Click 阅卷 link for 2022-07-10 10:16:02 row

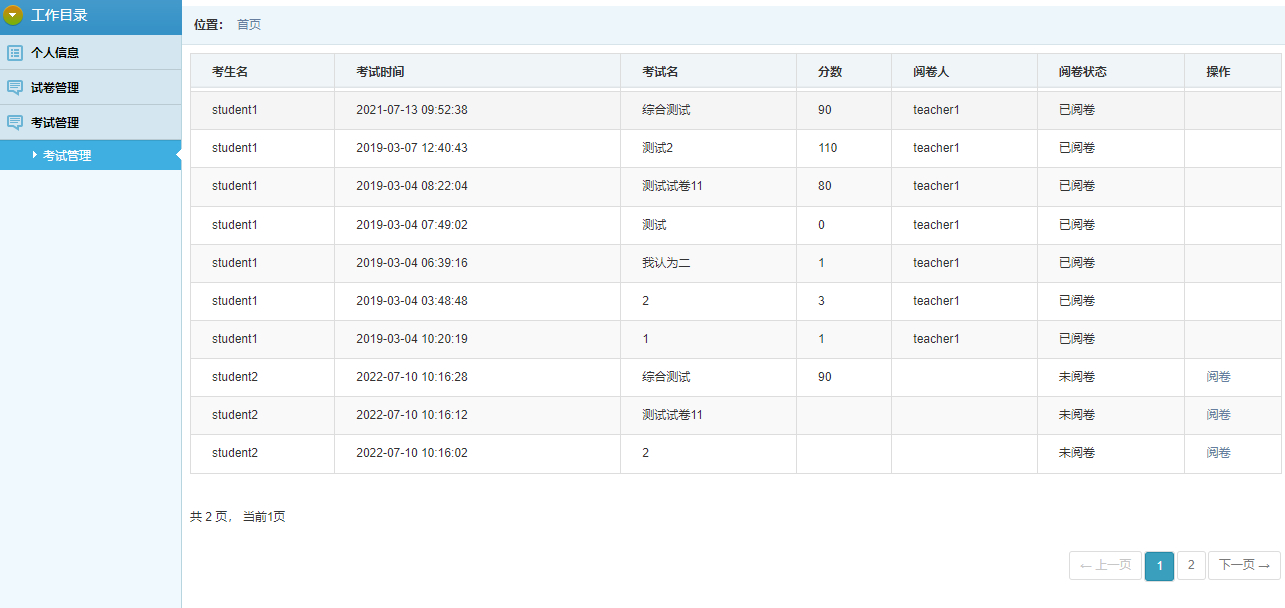pyautogui.click(x=1218, y=453)
